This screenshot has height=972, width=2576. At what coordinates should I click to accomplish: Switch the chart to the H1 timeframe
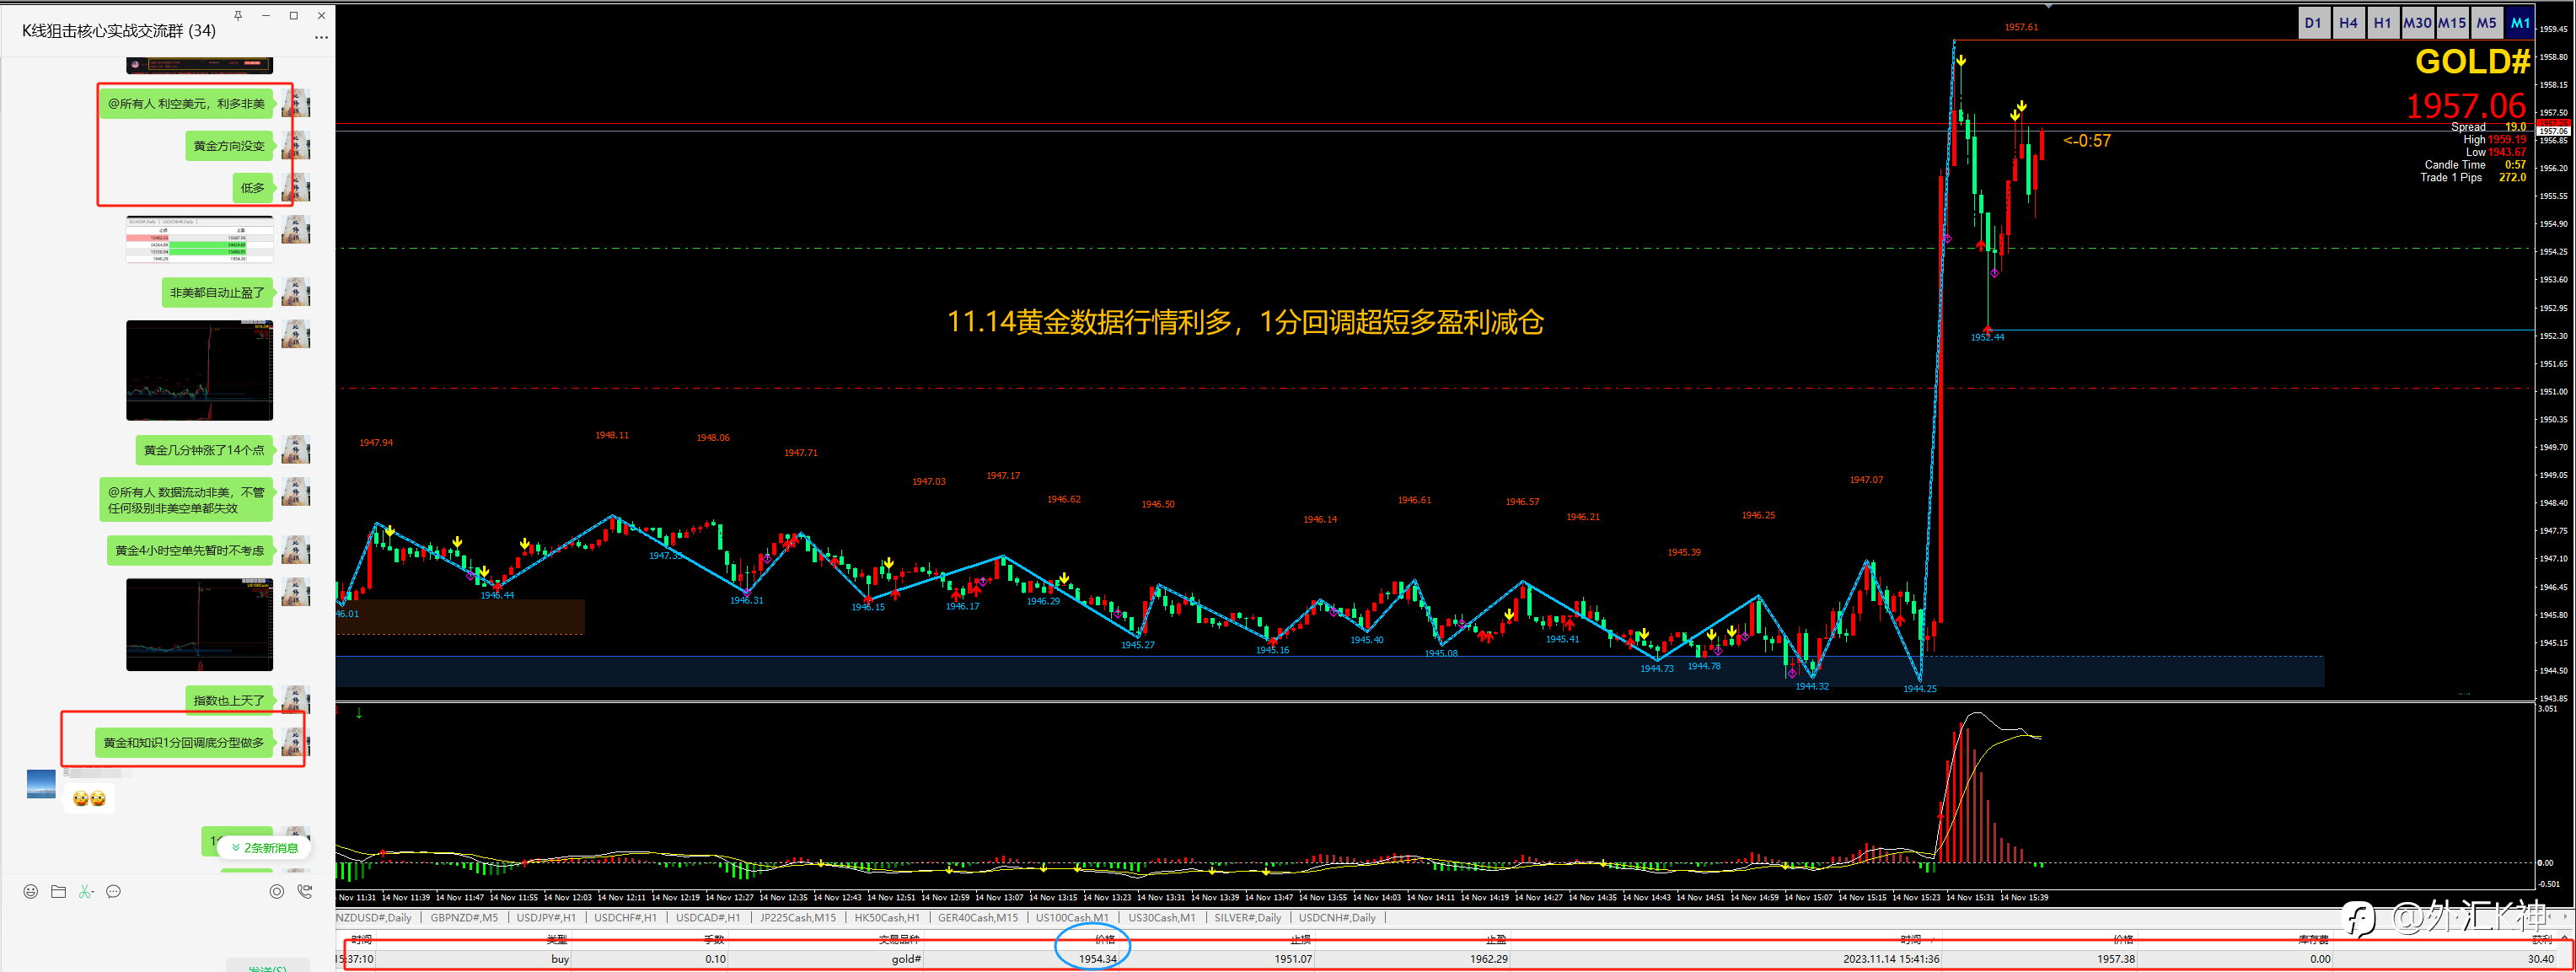click(2383, 23)
